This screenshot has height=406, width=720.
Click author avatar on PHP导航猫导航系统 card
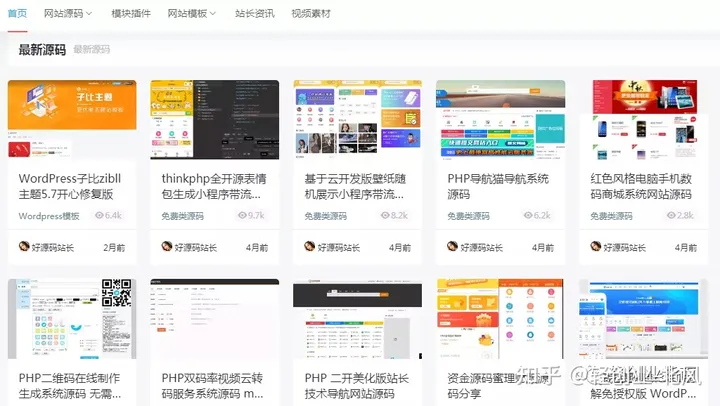[x=453, y=247]
